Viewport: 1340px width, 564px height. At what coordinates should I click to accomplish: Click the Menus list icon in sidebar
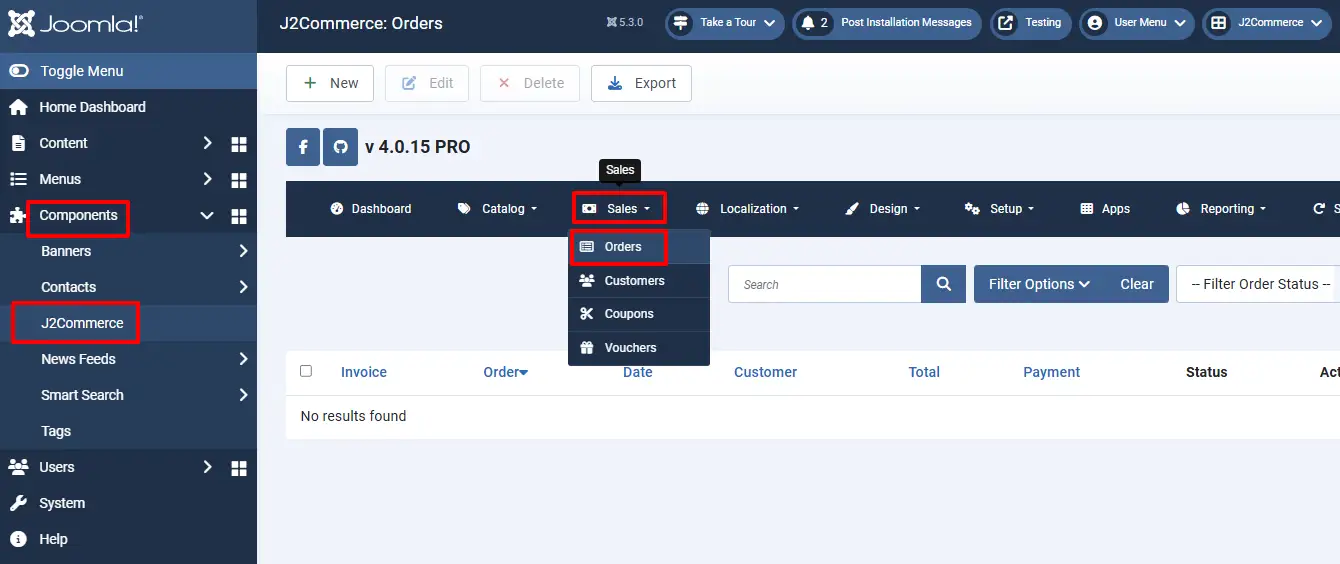click(18, 179)
